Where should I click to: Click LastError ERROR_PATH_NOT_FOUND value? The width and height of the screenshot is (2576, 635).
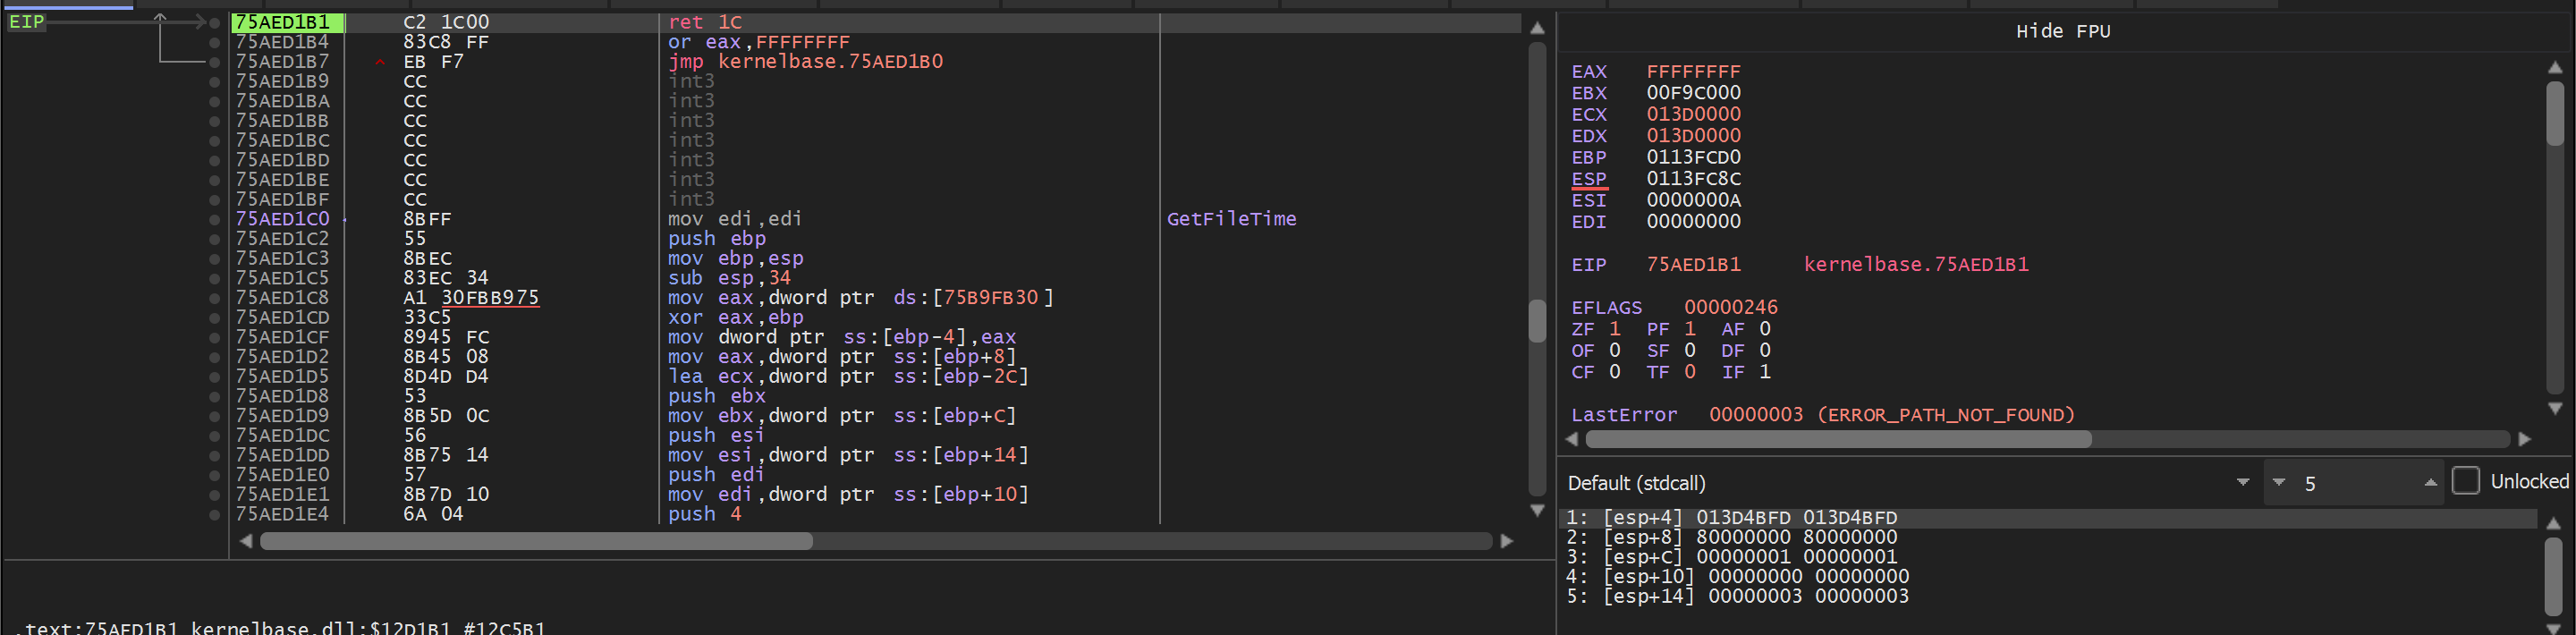click(x=1891, y=415)
